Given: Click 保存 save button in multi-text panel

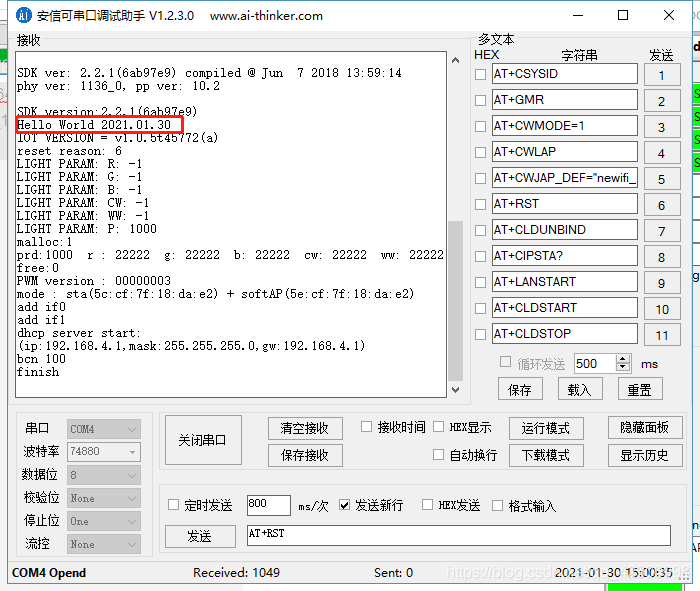Looking at the screenshot, I should (520, 389).
